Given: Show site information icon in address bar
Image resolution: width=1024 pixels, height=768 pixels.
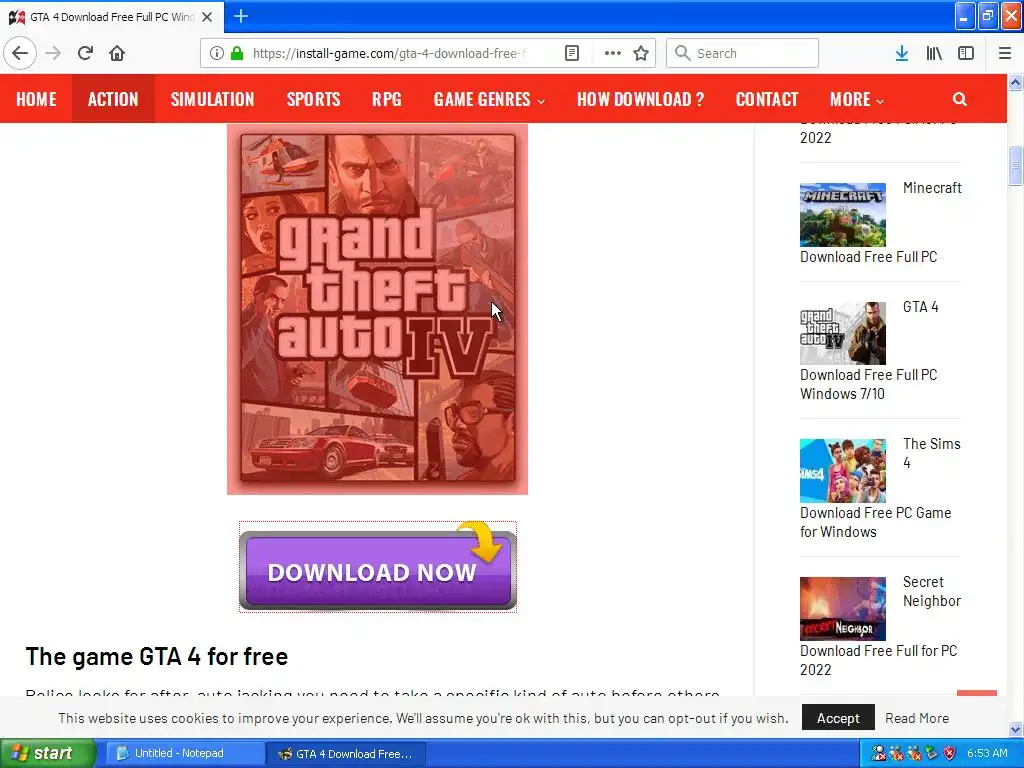Looking at the screenshot, I should tap(217, 53).
